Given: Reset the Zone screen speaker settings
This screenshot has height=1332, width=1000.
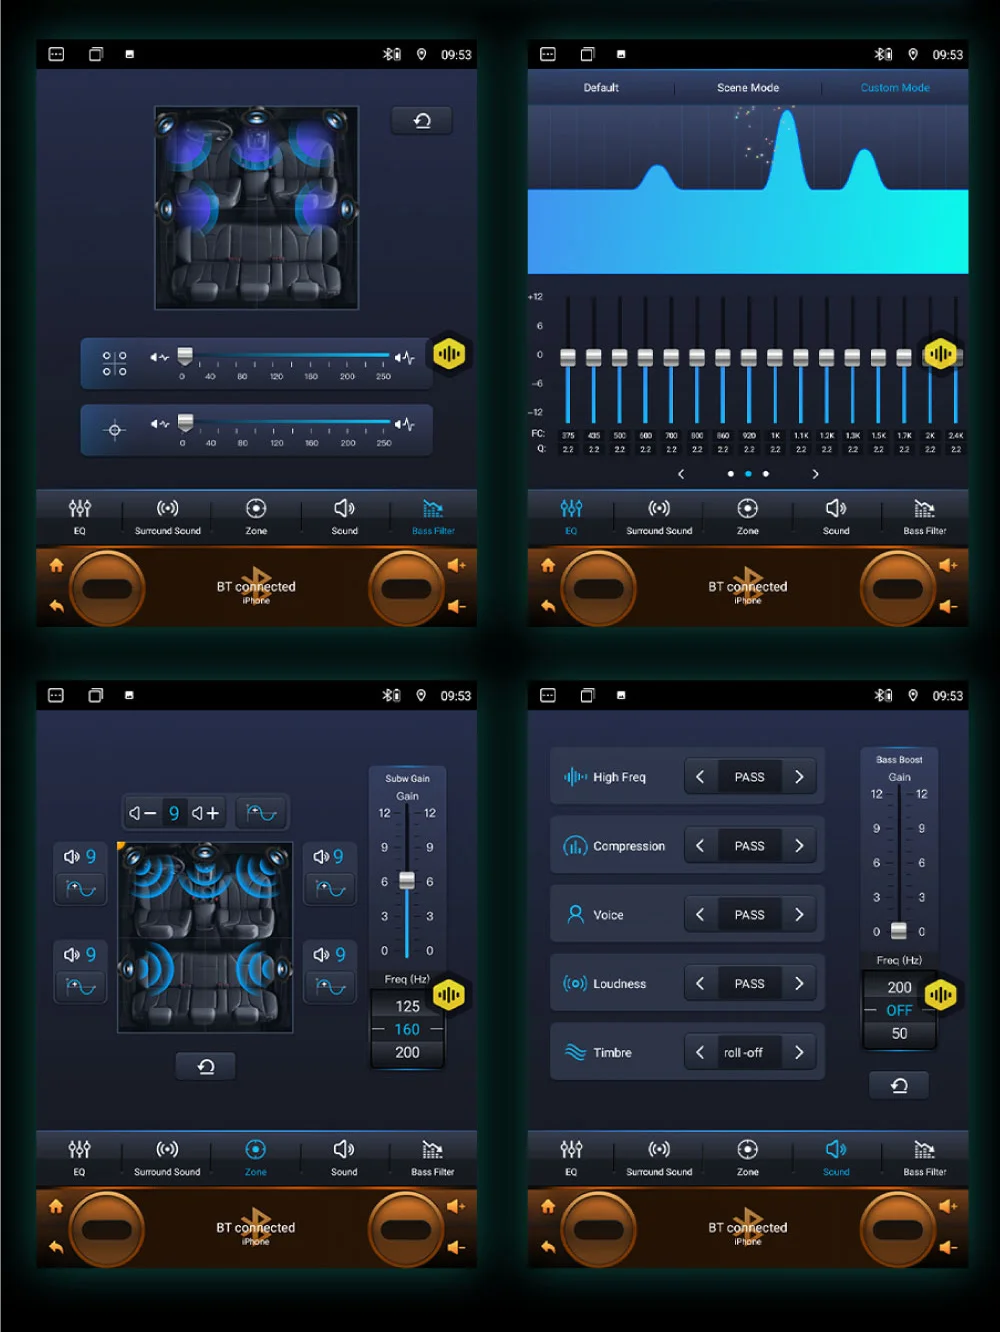Looking at the screenshot, I should 206,1067.
